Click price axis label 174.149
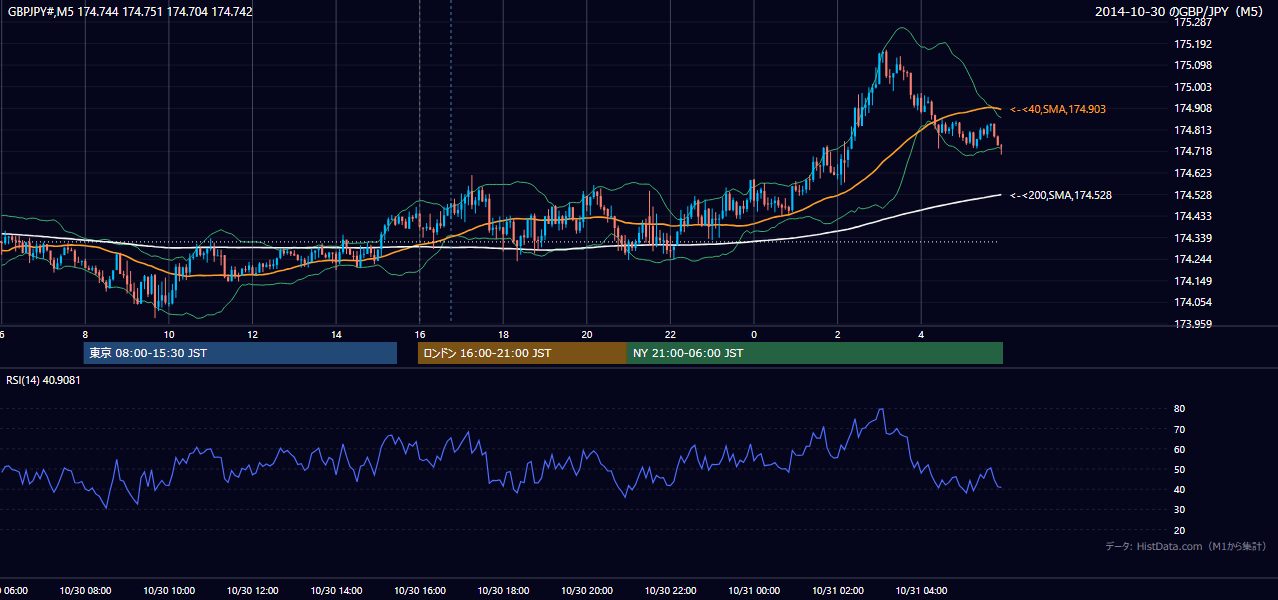Viewport: 1278px width, 600px height. (x=1193, y=281)
